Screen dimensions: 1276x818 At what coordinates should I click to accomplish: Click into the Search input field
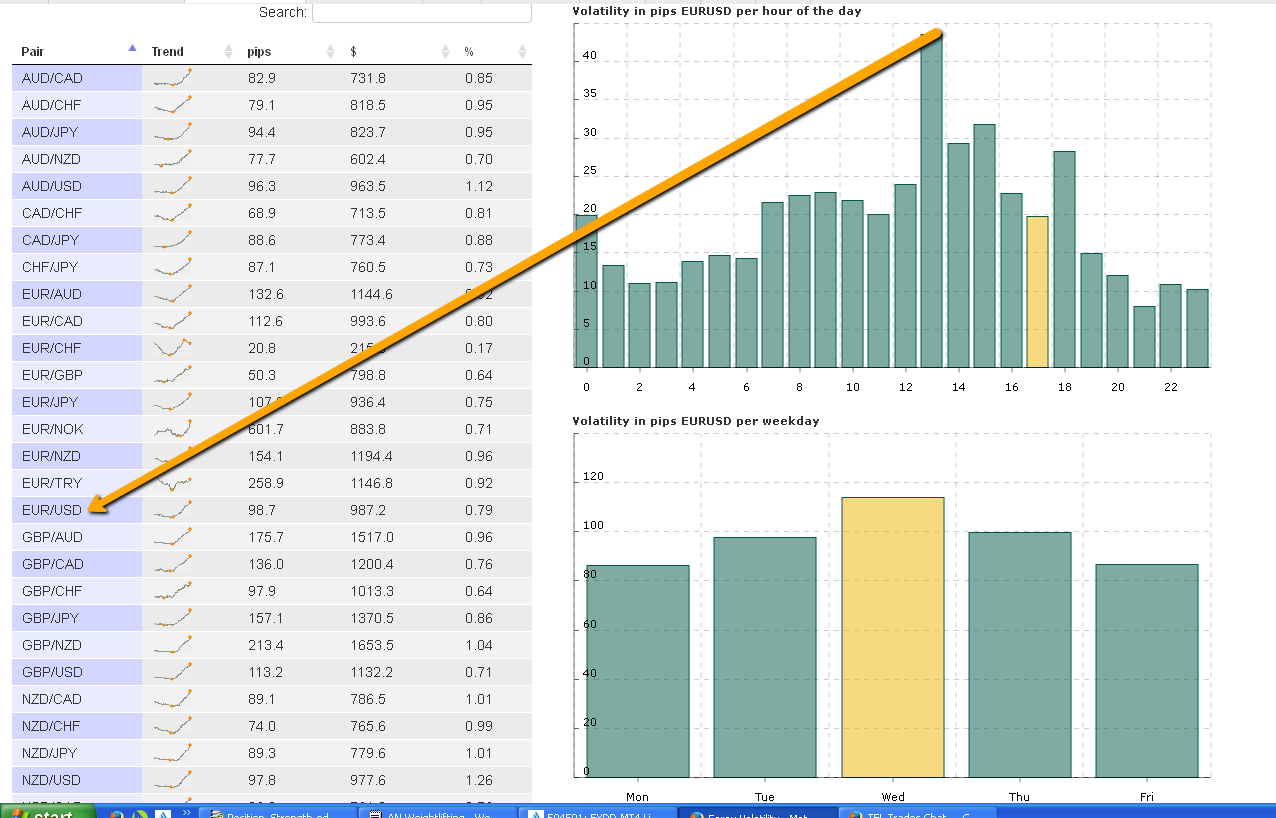(x=422, y=12)
